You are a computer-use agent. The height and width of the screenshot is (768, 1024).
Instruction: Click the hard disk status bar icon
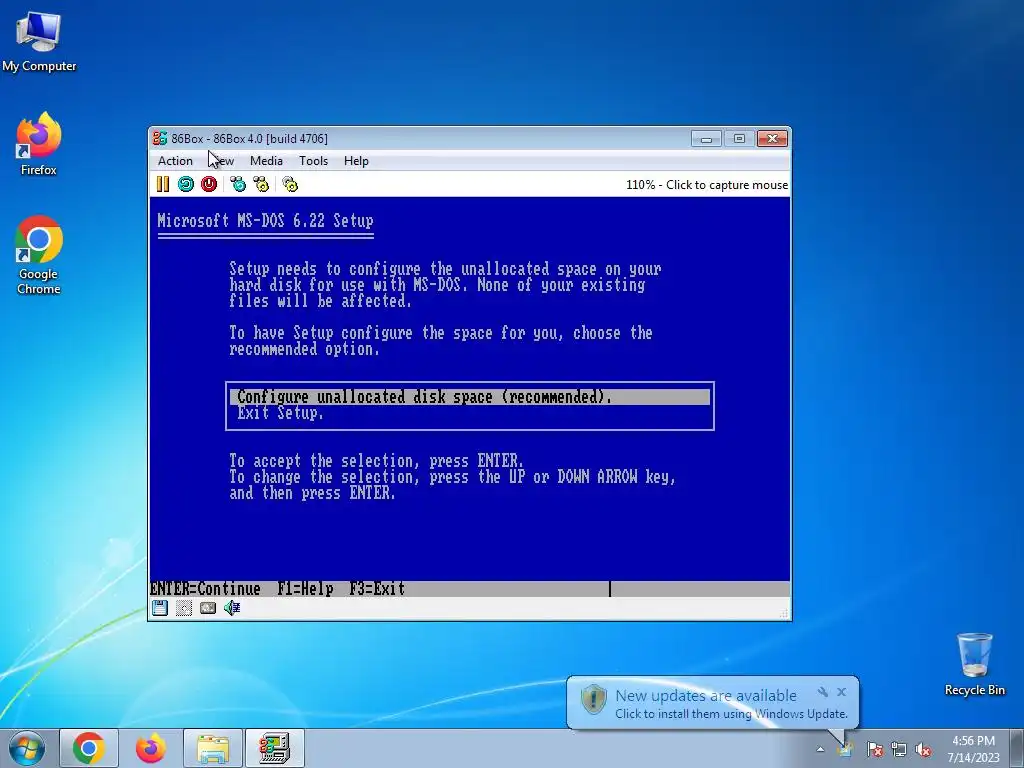(208, 609)
